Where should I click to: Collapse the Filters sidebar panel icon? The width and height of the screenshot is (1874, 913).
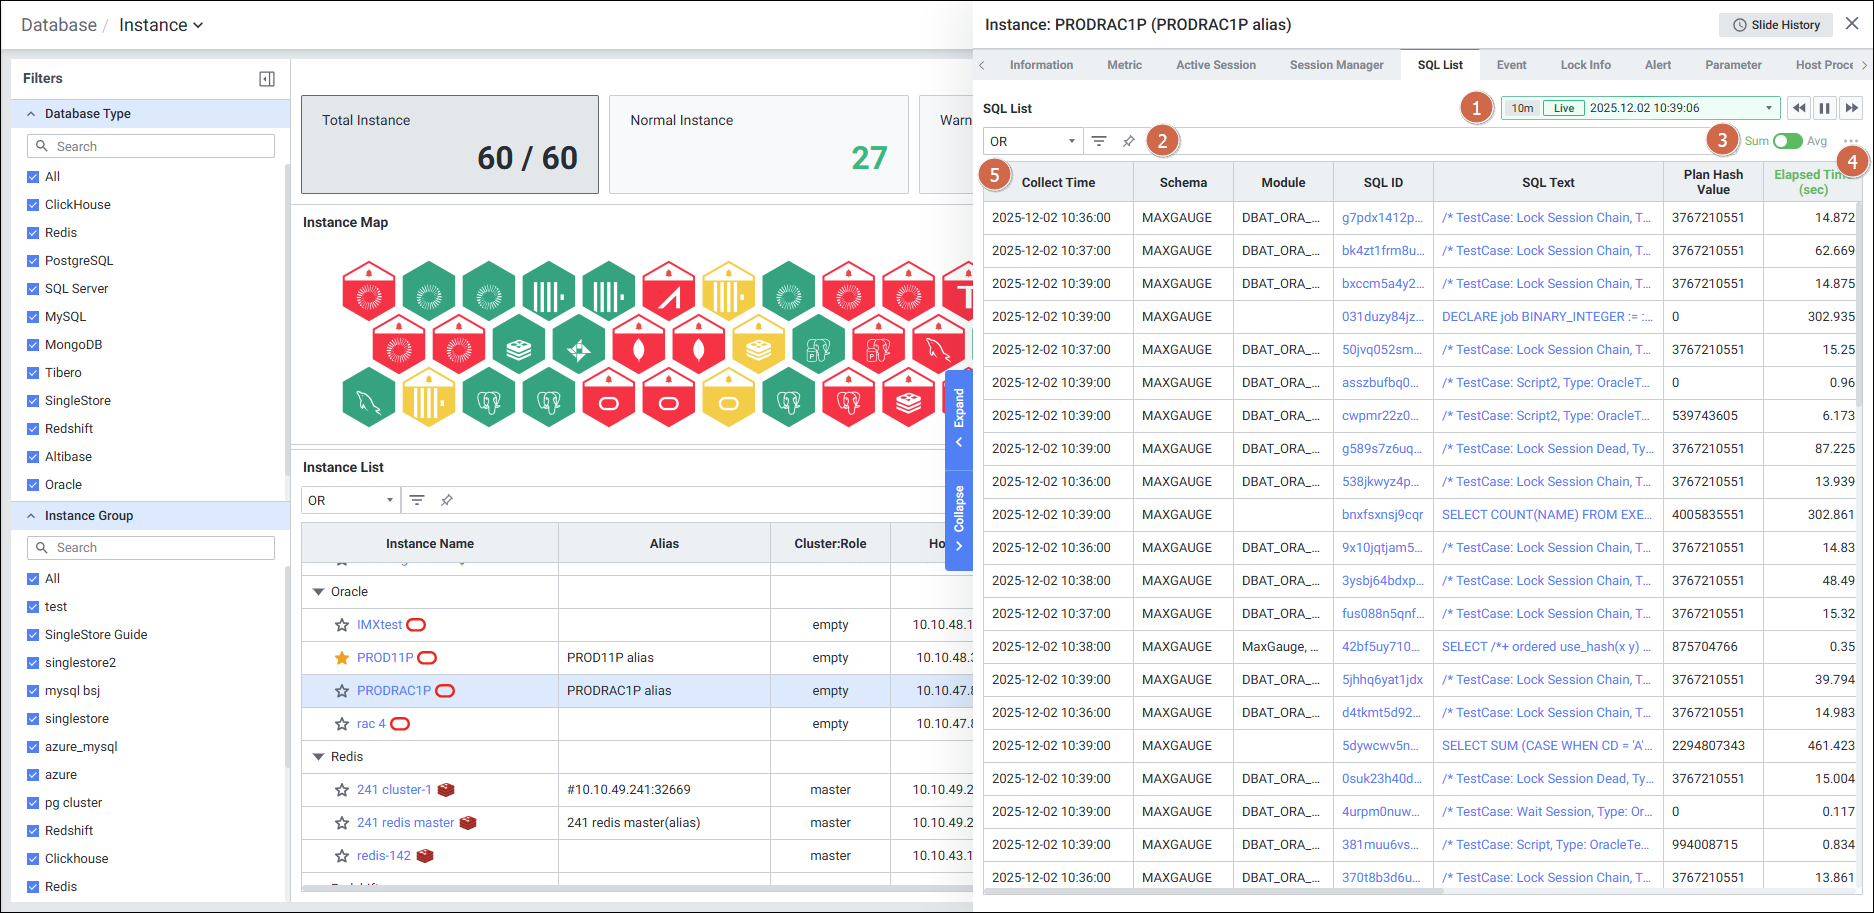pyautogui.click(x=267, y=79)
